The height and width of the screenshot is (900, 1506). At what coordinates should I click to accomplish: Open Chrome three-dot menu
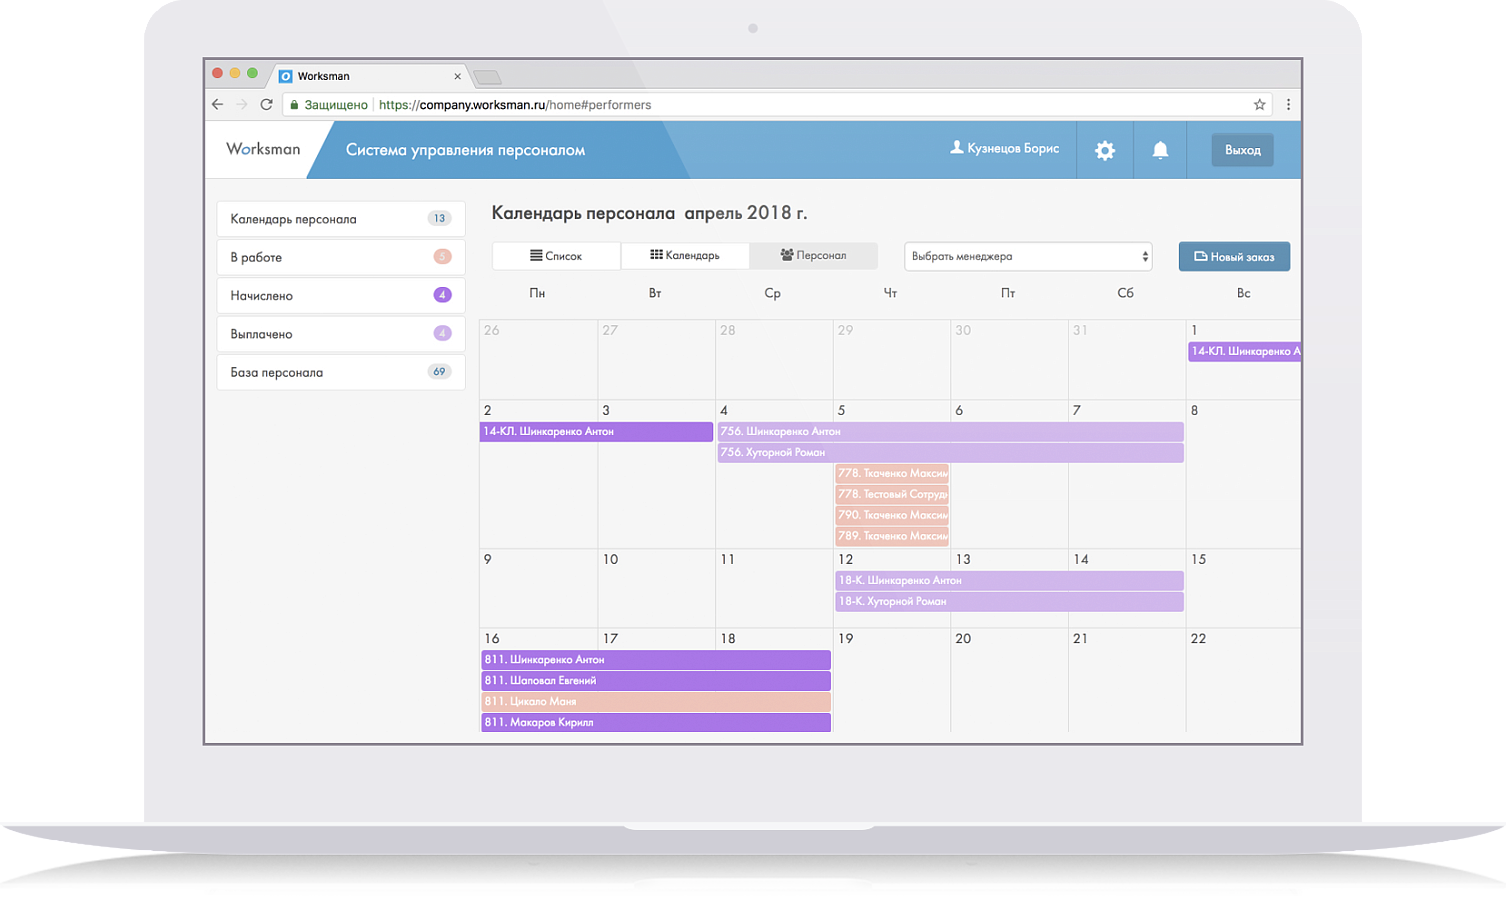[1288, 104]
